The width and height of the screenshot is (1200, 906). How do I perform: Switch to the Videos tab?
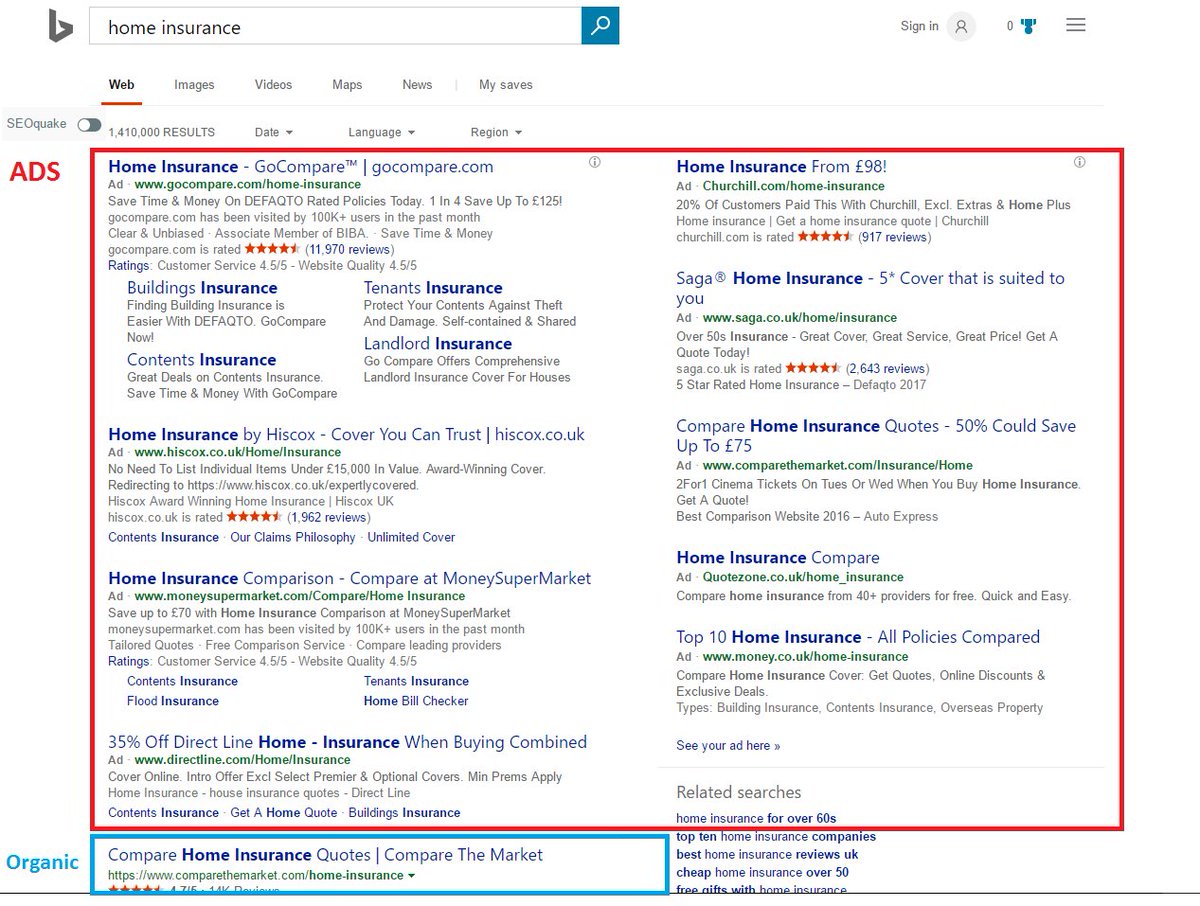coord(273,85)
